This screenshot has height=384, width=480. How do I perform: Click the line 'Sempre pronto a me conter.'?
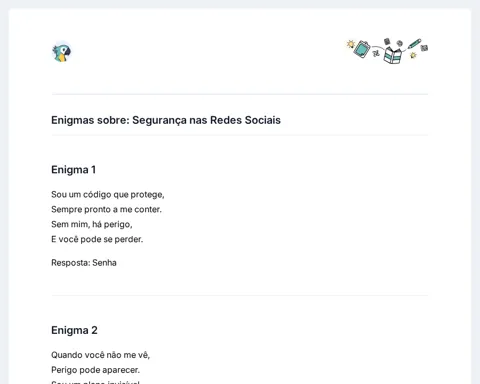click(x=106, y=209)
